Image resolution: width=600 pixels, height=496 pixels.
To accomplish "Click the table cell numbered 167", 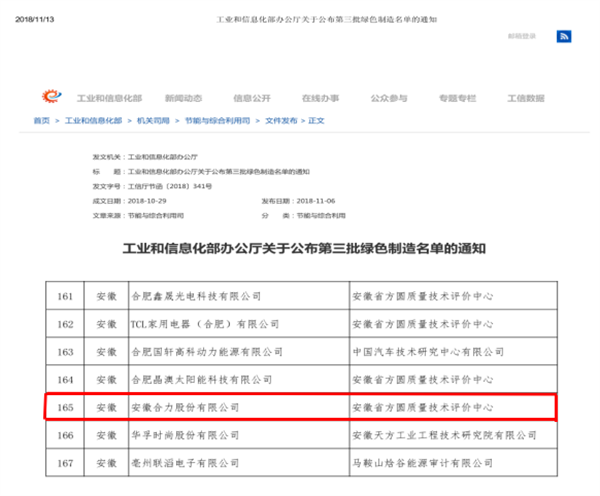I will [65, 463].
